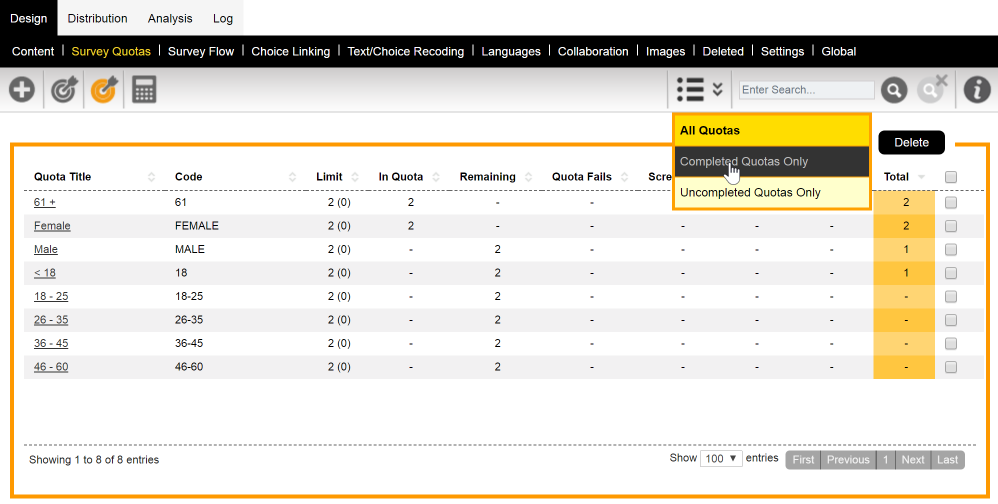Check the box for 61 + quota
This screenshot has width=998, height=504.
point(951,202)
